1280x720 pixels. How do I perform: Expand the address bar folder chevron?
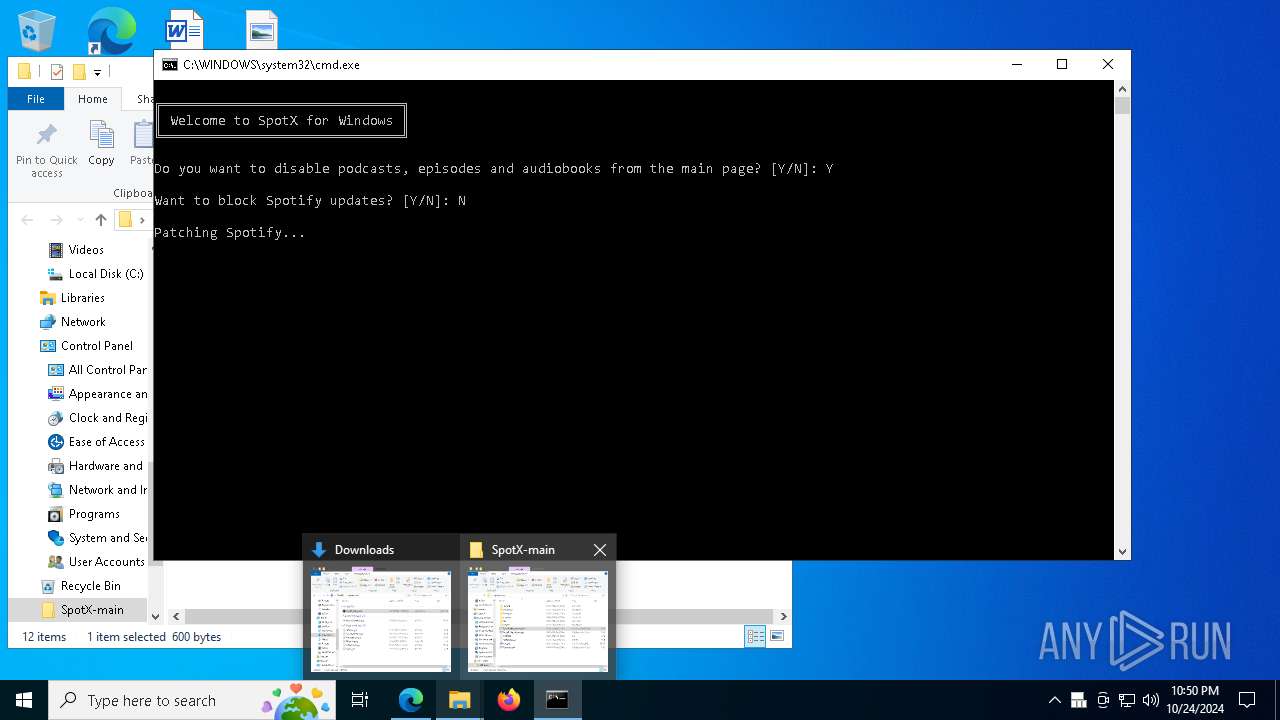[x=142, y=220]
